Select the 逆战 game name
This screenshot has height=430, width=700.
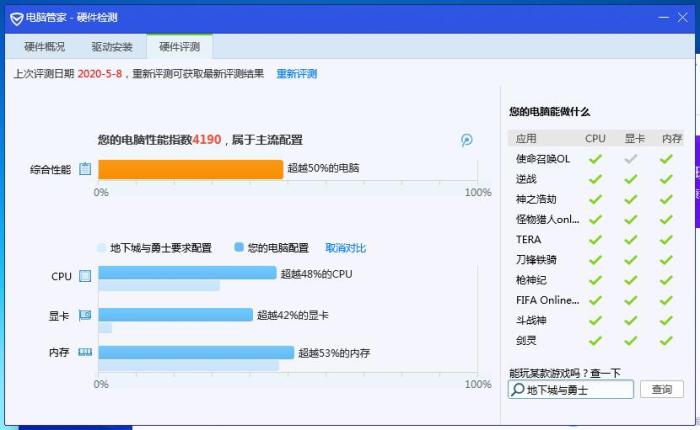526,179
